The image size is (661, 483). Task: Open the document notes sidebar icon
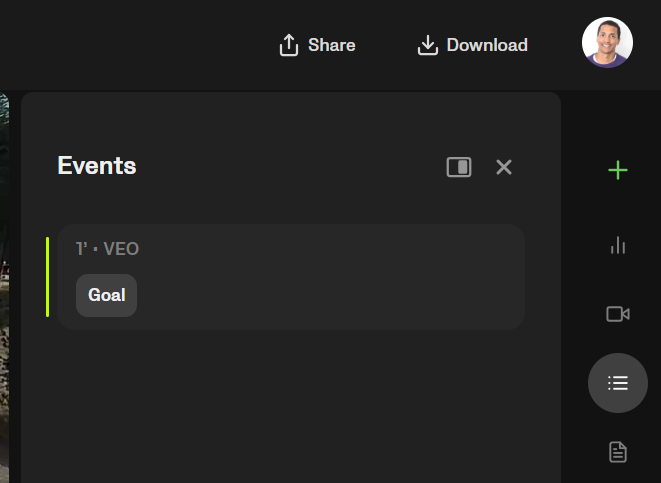point(618,452)
